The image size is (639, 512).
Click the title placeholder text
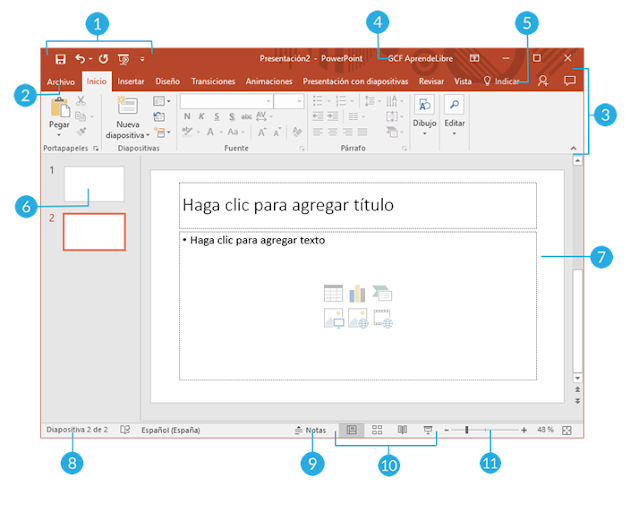click(x=288, y=205)
